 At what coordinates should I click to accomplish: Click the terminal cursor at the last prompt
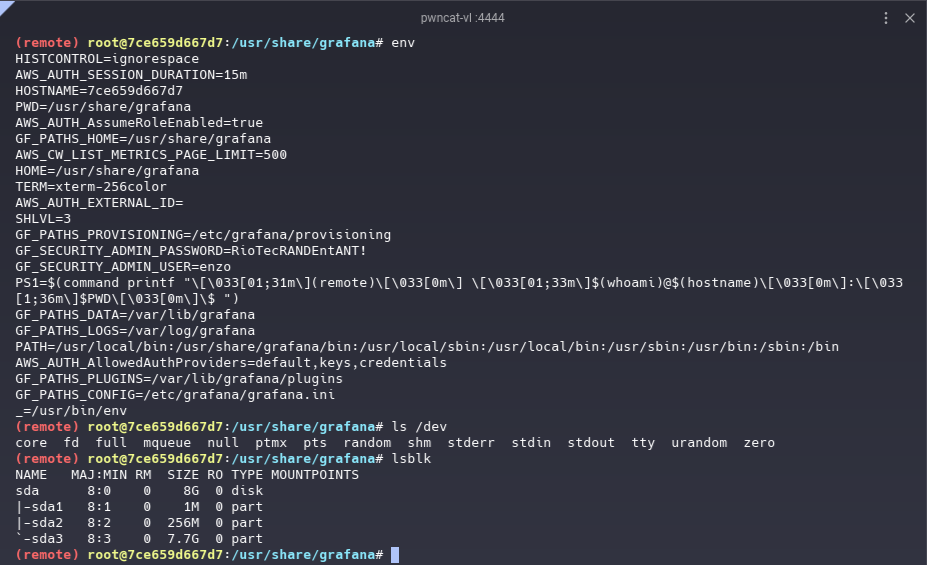coord(395,554)
